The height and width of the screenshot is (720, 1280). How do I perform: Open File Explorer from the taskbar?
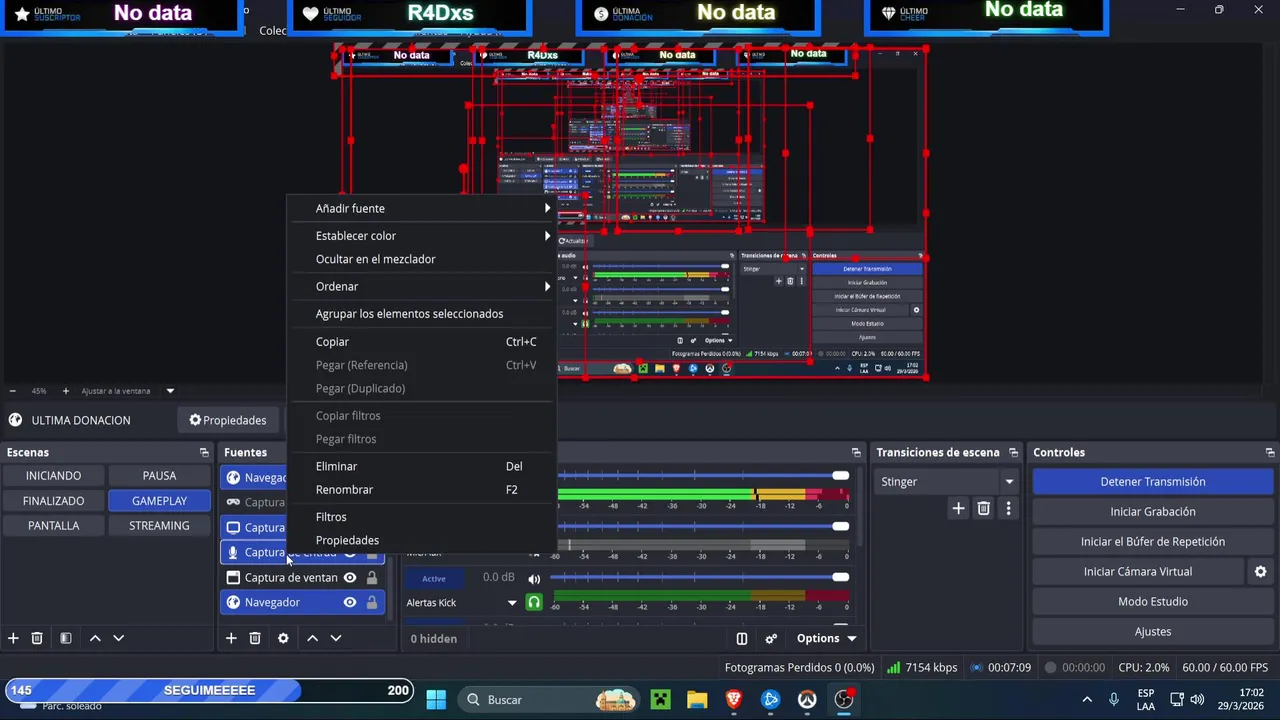[x=697, y=699]
